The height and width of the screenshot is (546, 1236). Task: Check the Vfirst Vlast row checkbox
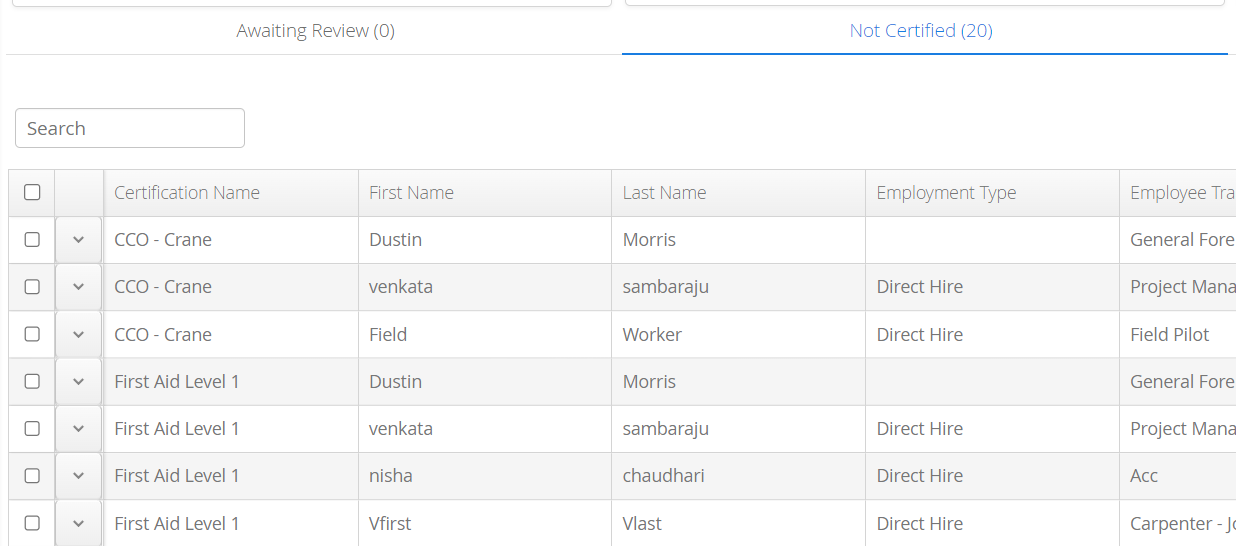[x=32, y=523]
